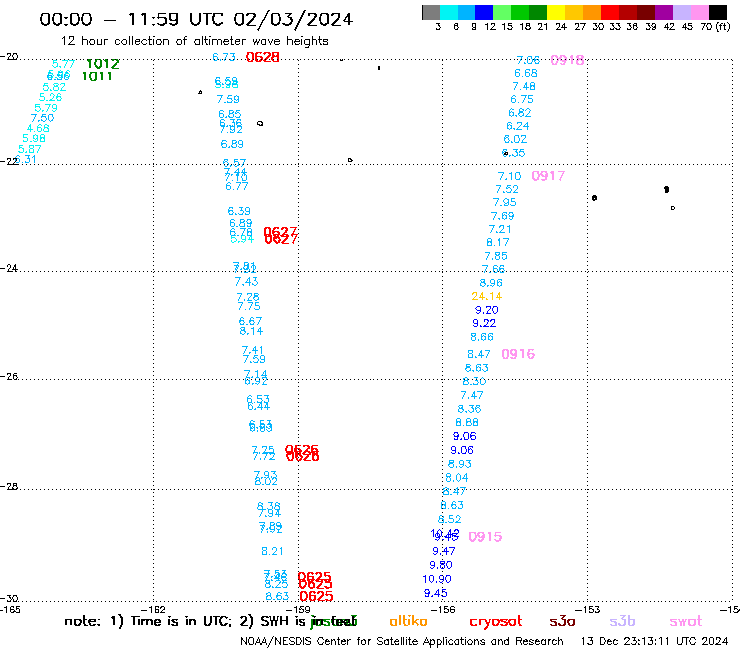Select the 7.50 wave height value
740x650 pixels.
pyautogui.click(x=42, y=118)
